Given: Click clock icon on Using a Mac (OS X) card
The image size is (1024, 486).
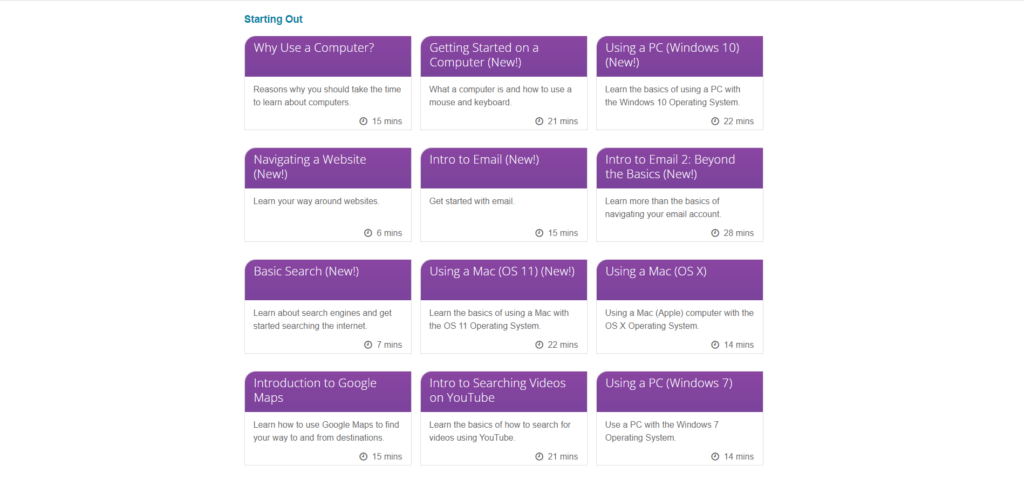Looking at the screenshot, I should coord(715,345).
